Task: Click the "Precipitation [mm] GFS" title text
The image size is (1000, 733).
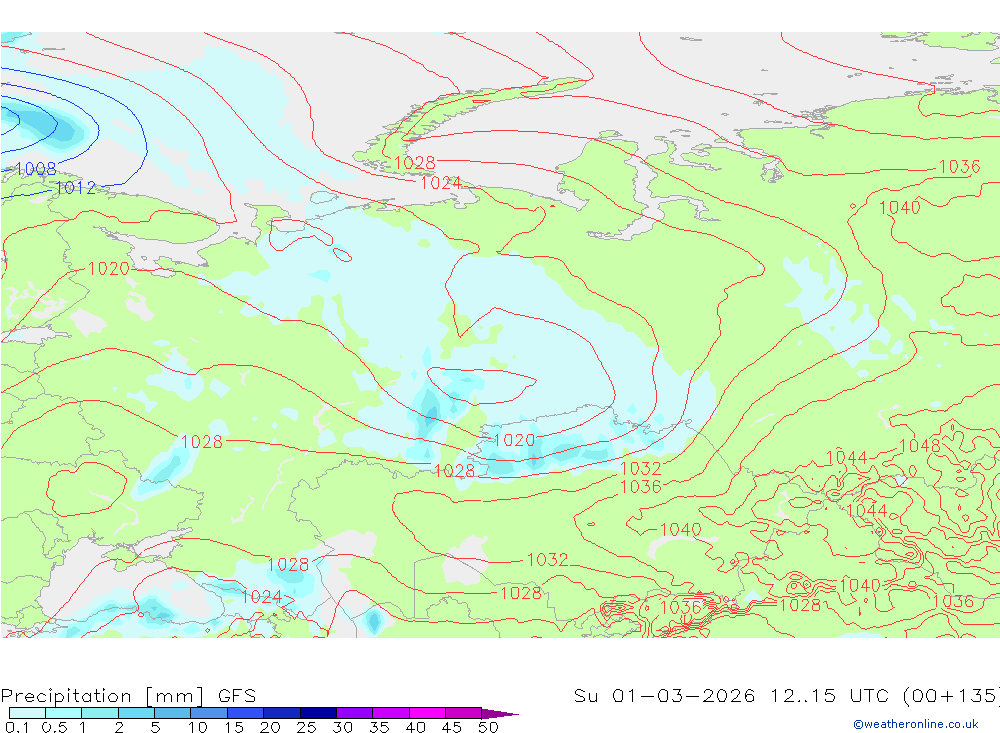Action: tap(128, 695)
